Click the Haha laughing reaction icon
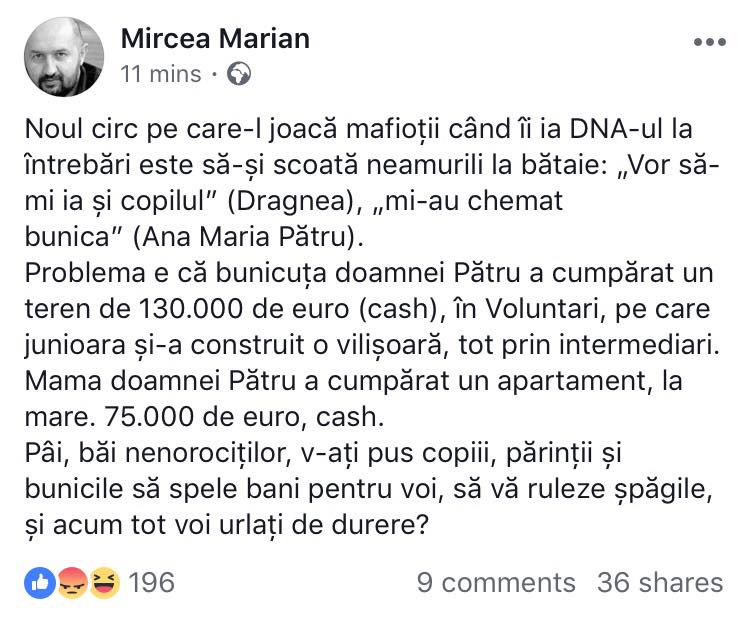750x621 pixels. [x=103, y=582]
